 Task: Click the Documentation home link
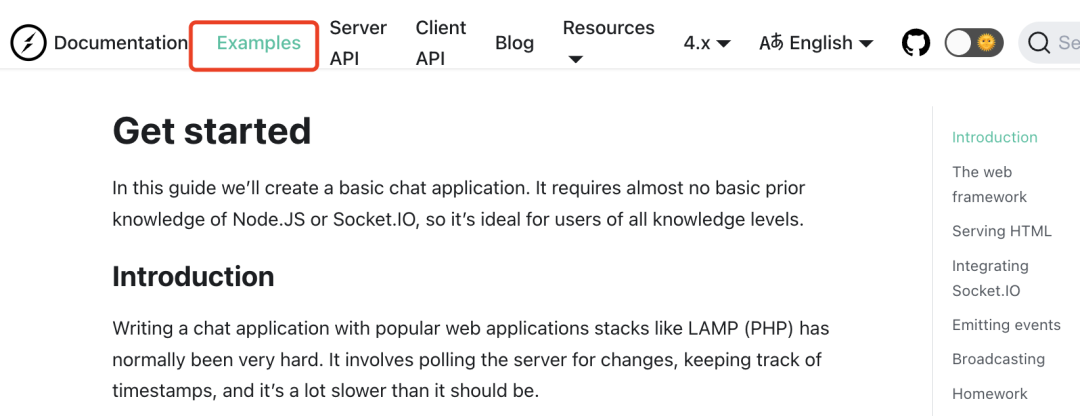coord(120,43)
